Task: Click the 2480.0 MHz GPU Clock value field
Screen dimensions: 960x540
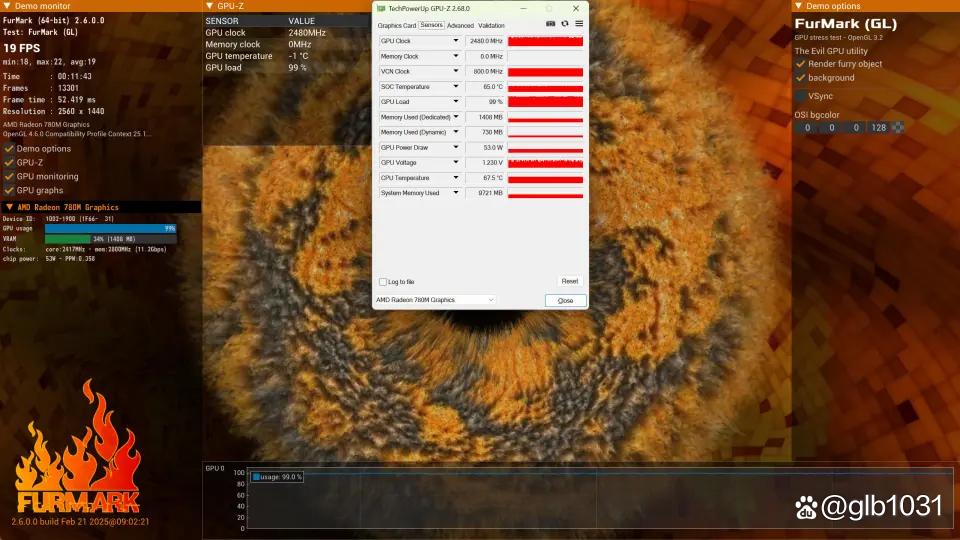Action: click(485, 41)
